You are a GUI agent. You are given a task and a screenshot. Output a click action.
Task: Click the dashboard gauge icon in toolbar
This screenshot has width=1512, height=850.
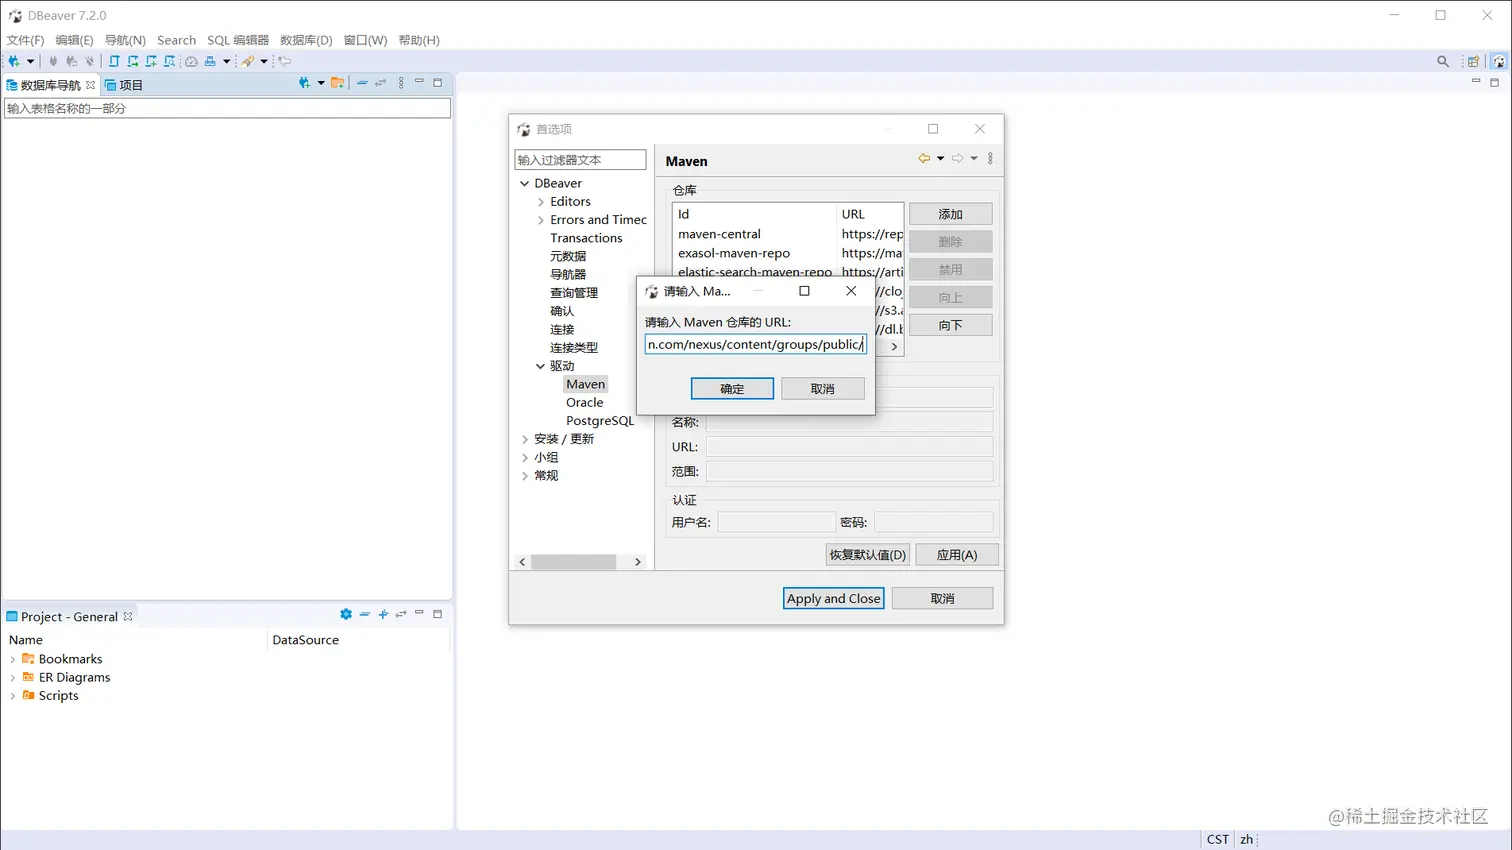(x=191, y=61)
